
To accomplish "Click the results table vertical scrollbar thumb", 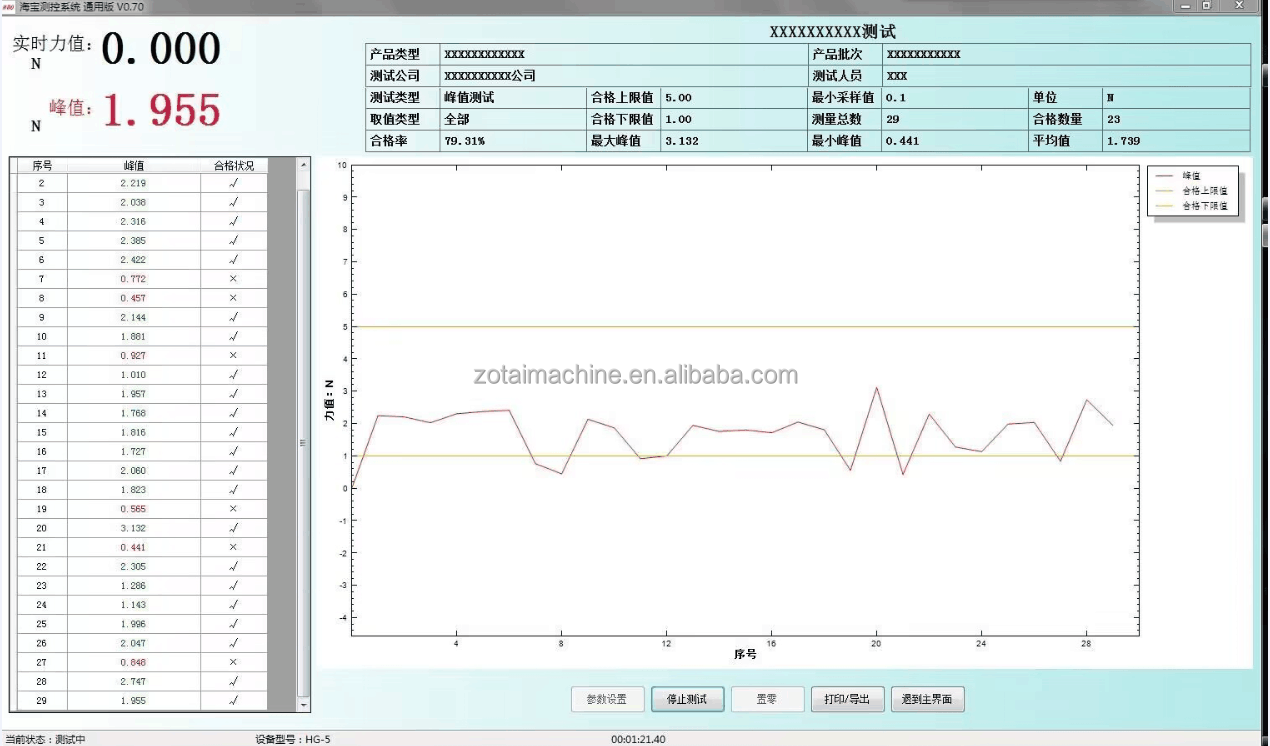I will (304, 440).
